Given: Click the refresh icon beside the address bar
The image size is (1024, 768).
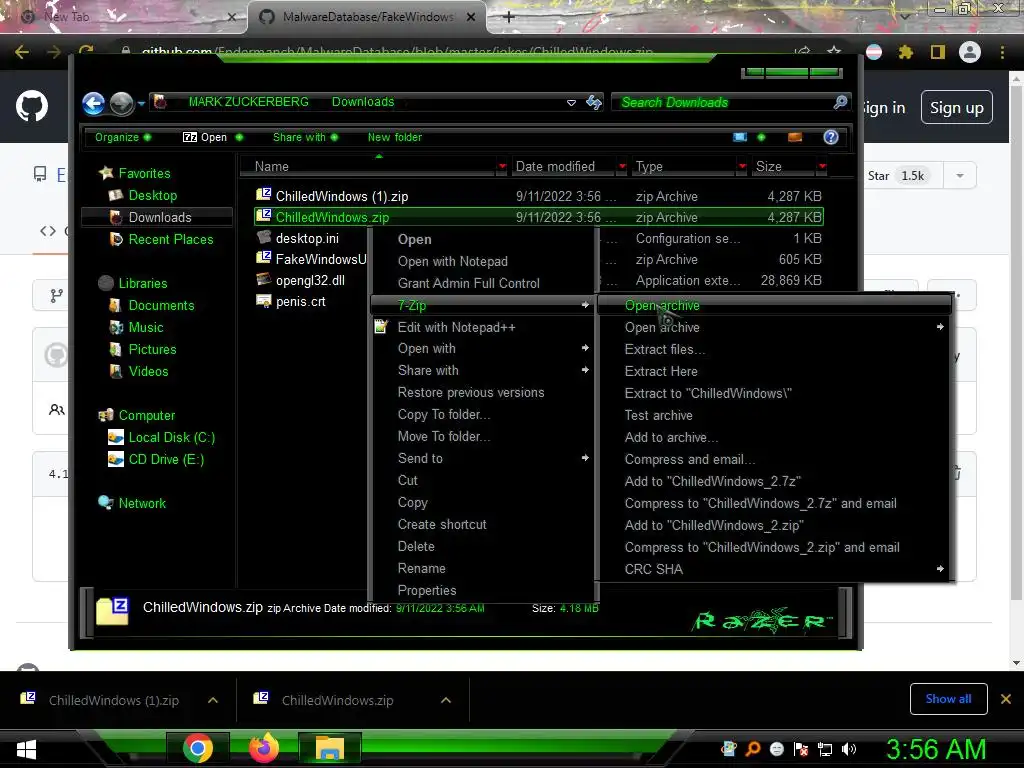Looking at the screenshot, I should click(594, 102).
